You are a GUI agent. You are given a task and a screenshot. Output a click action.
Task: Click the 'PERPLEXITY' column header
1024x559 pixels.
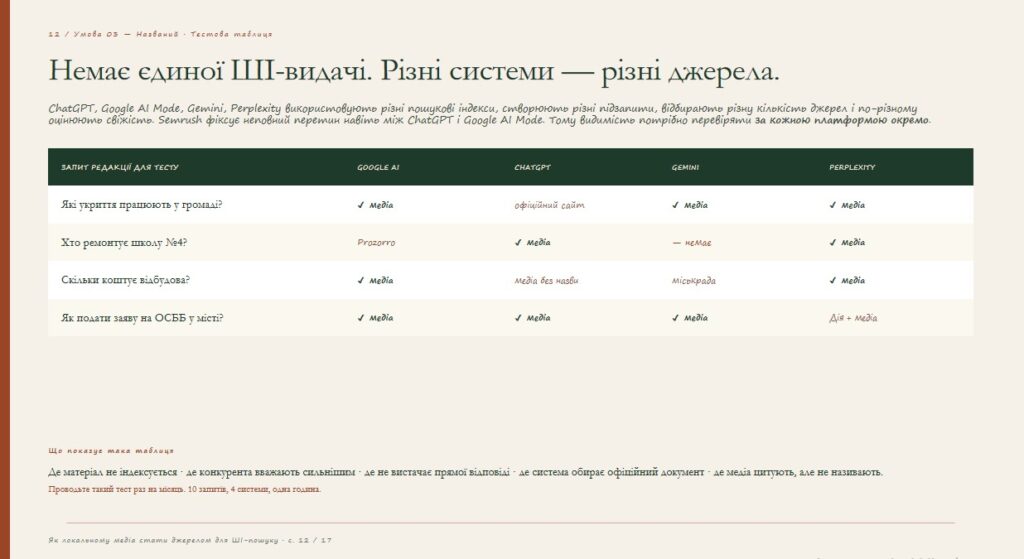[852, 167]
